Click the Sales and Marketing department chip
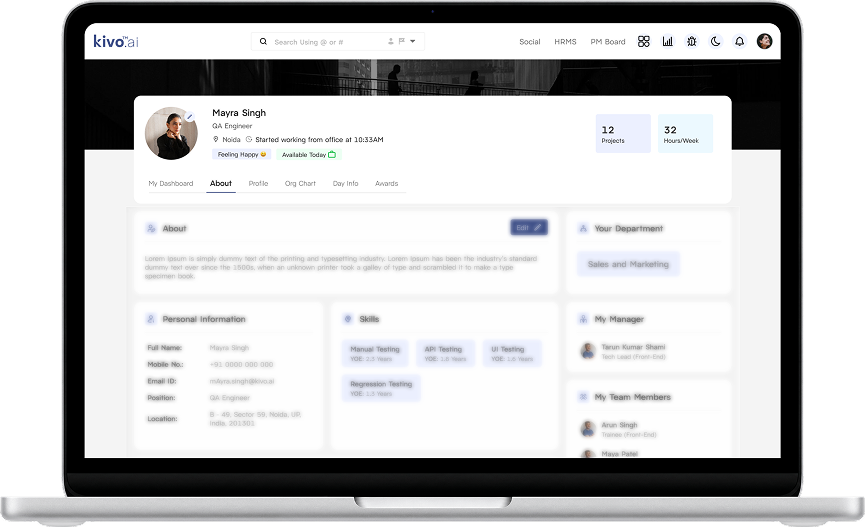 point(628,264)
